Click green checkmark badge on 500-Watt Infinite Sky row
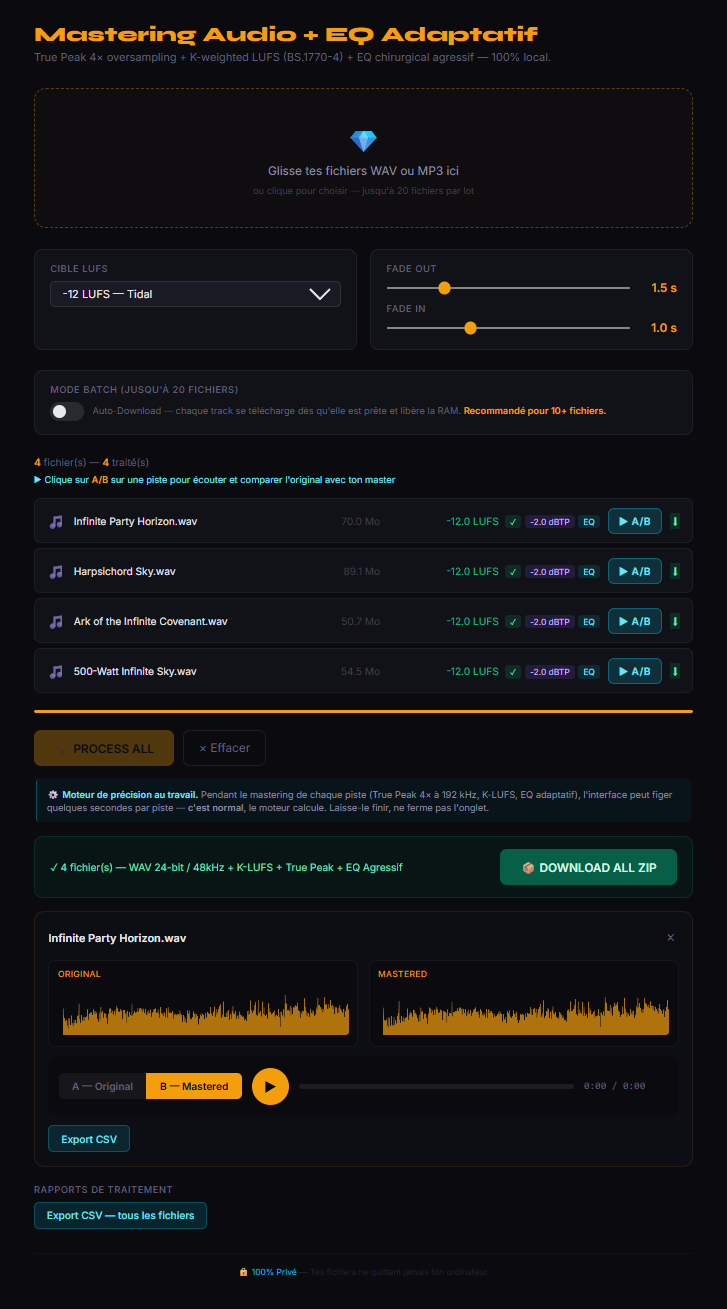This screenshot has width=727, height=1309. (512, 671)
